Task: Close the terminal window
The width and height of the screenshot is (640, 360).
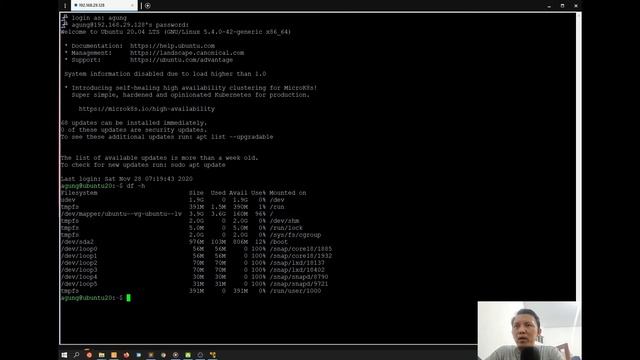Action: pyautogui.click(x=576, y=6)
